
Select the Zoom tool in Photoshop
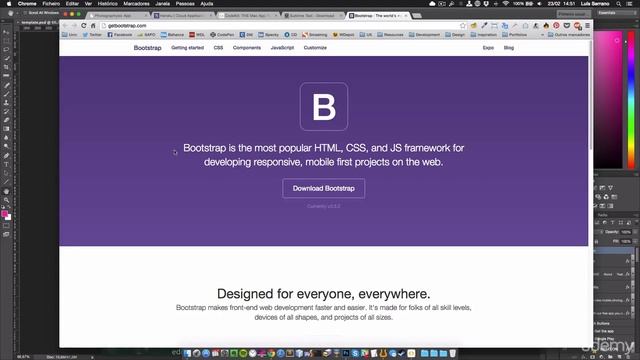tap(6, 200)
